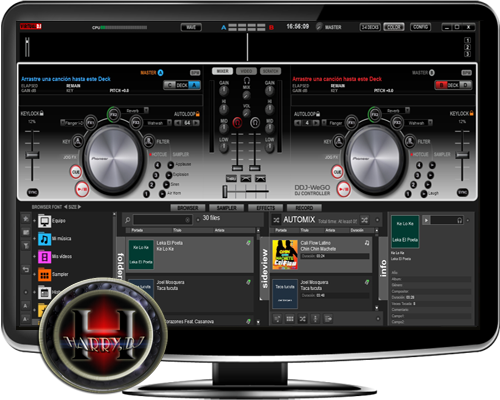Open the Reverb effect dropdown on left deck

pos(146,110)
